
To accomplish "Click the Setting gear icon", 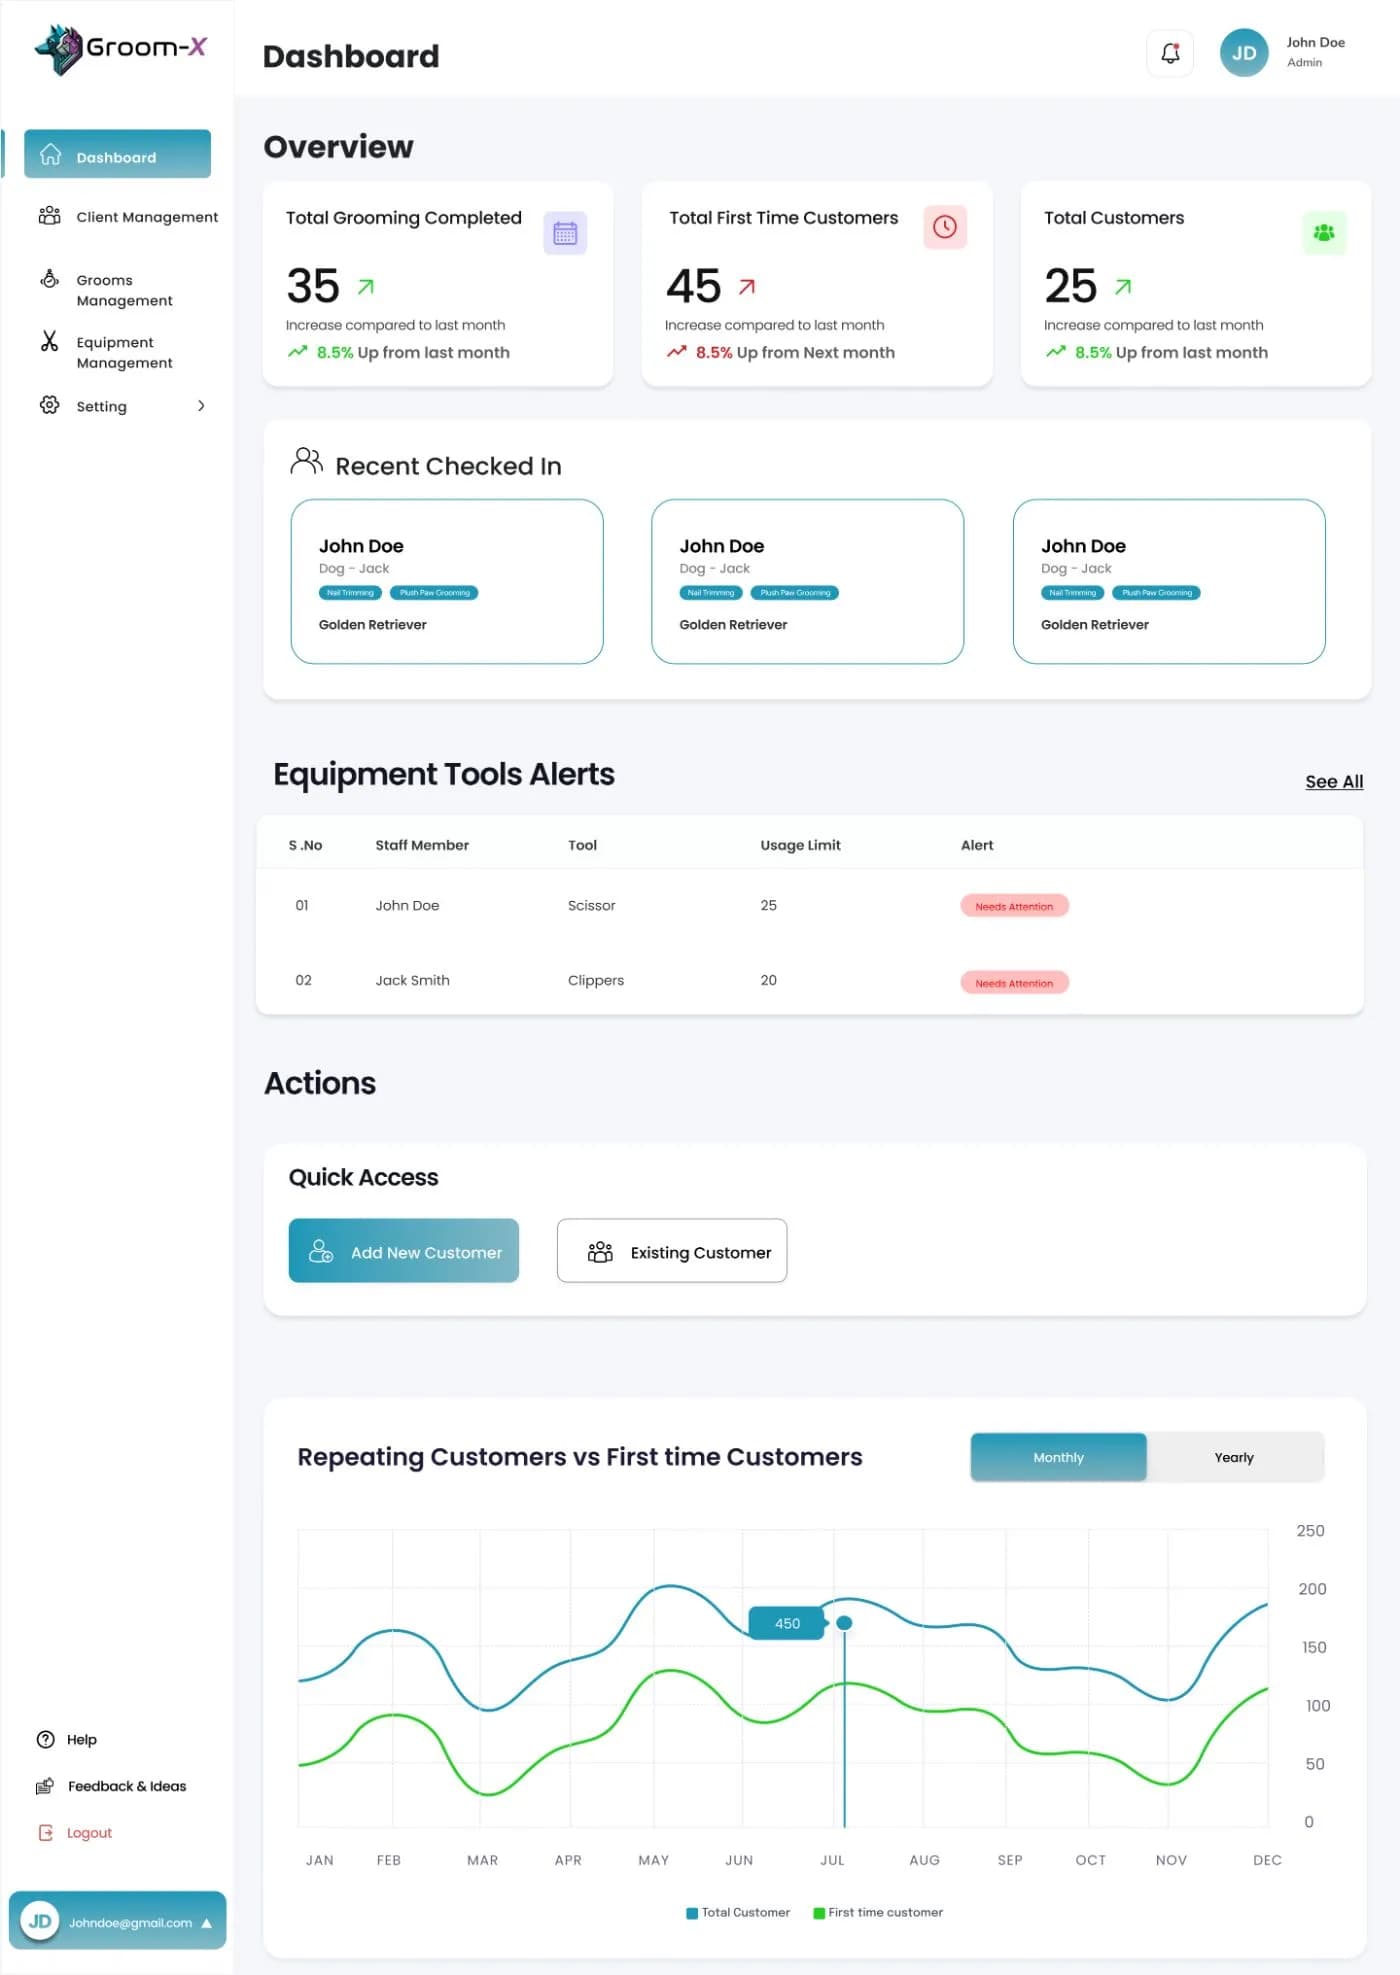I will [49, 405].
